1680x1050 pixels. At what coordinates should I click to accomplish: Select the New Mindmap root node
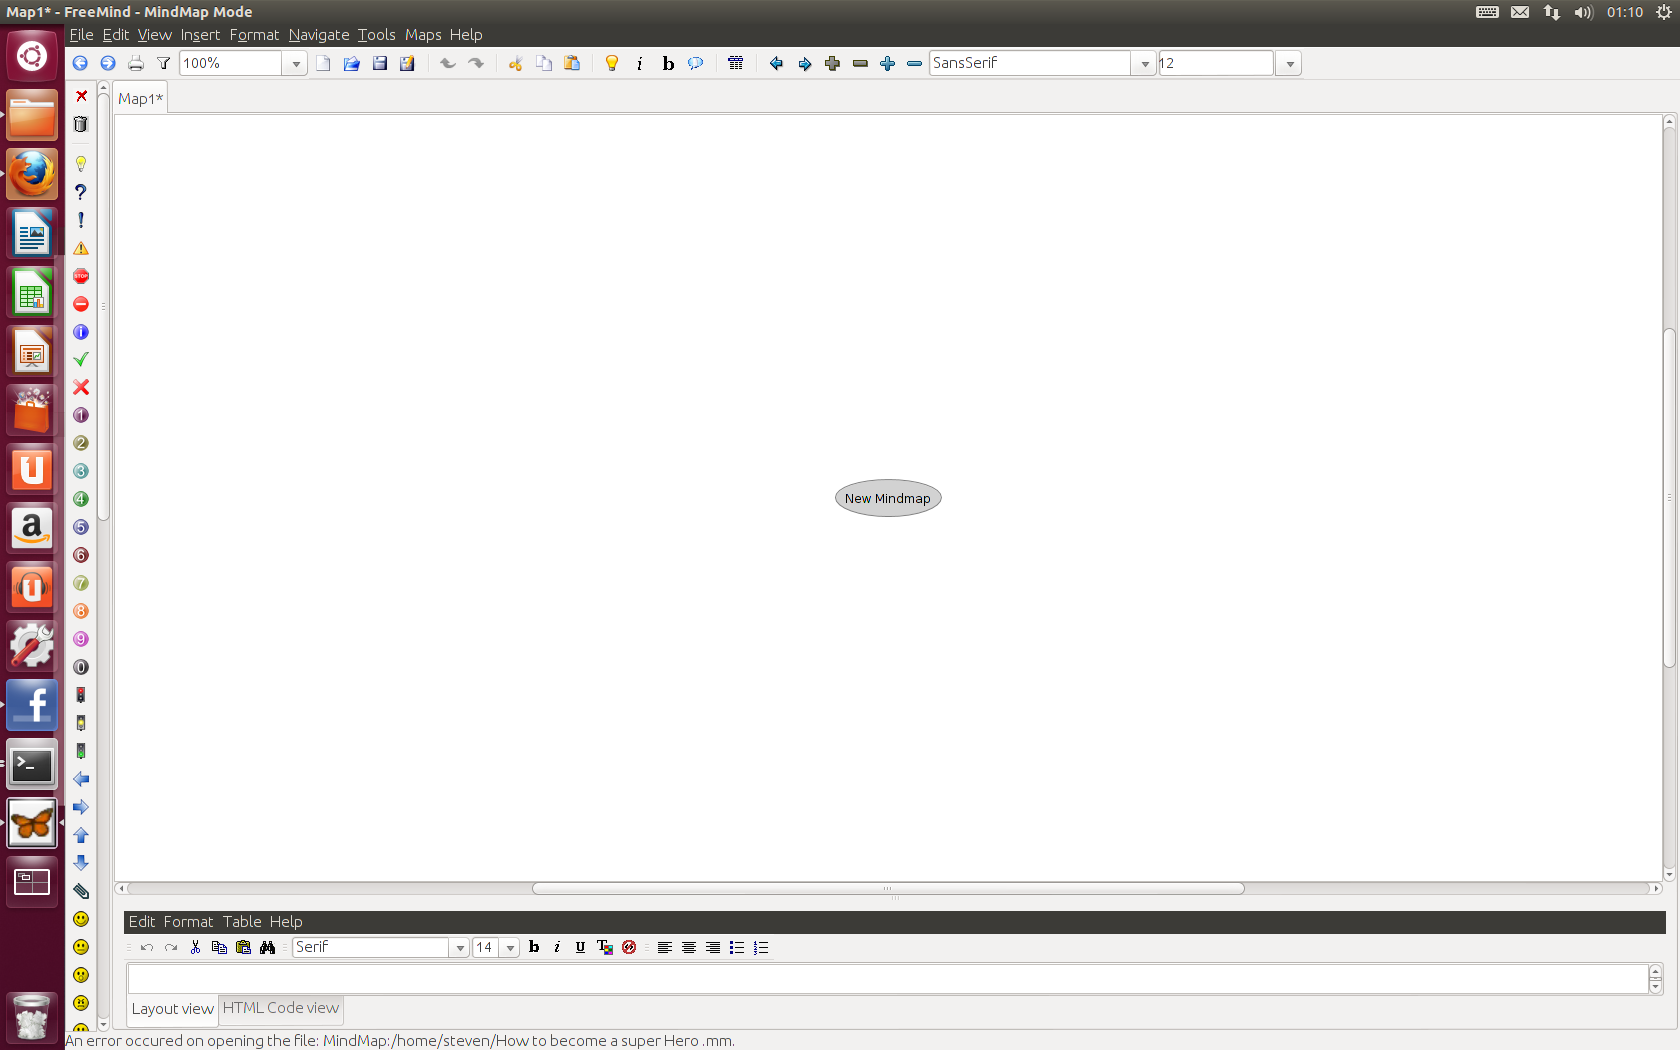(887, 498)
